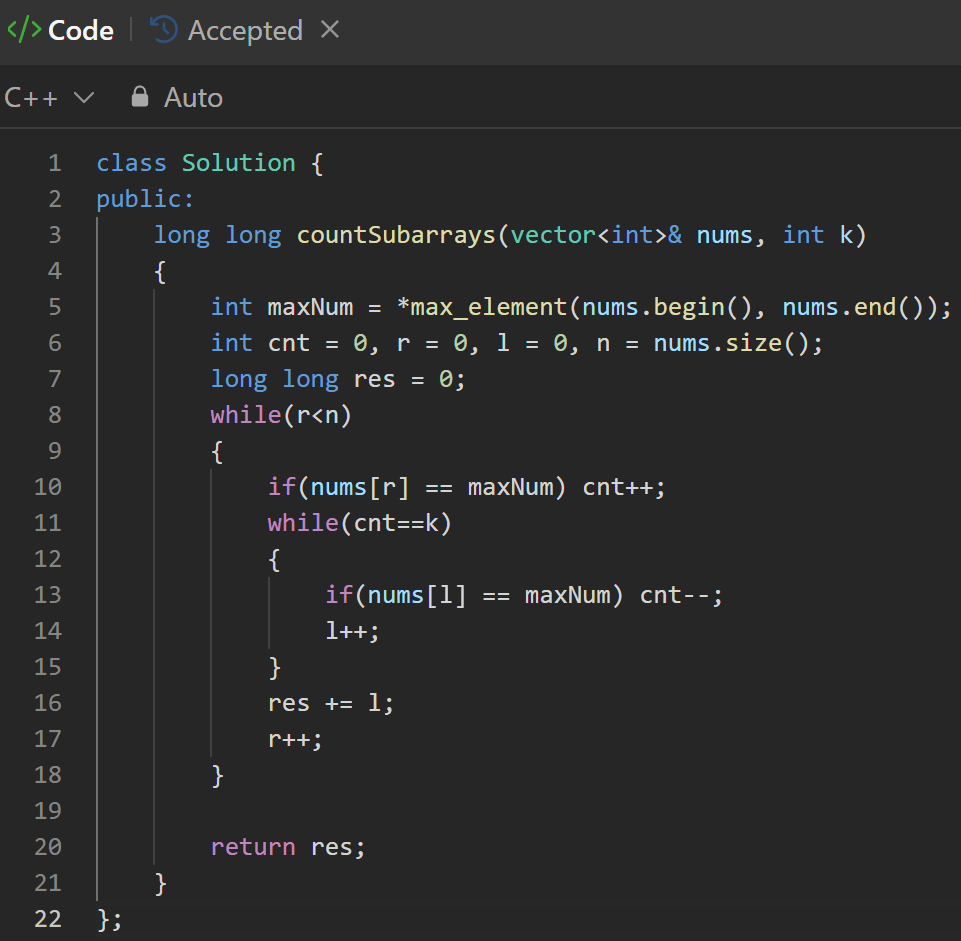Click the lock icon beside Auto

140,97
